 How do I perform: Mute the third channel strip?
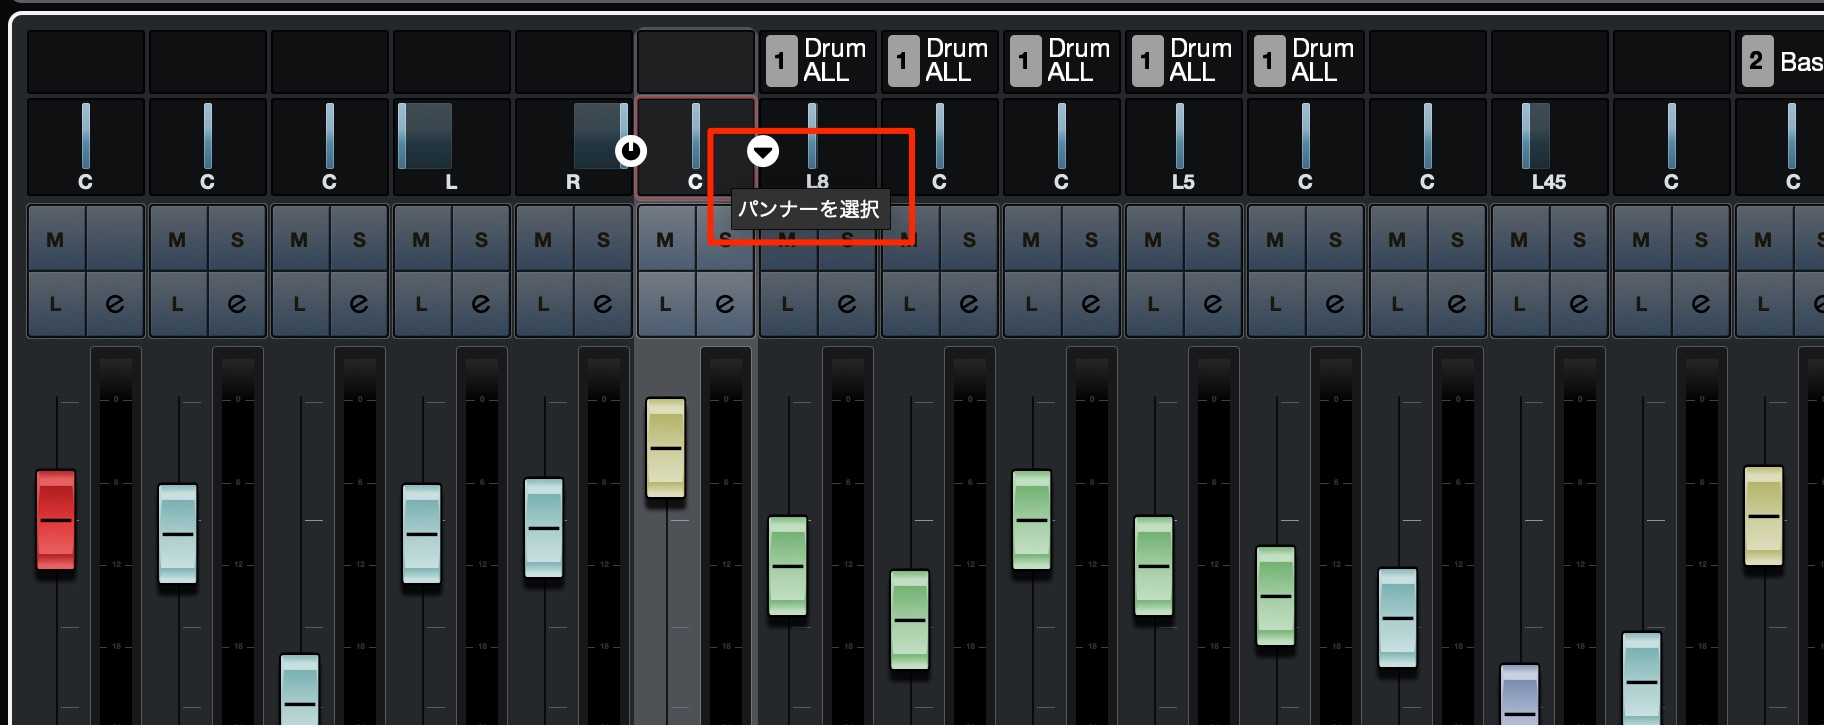[300, 239]
